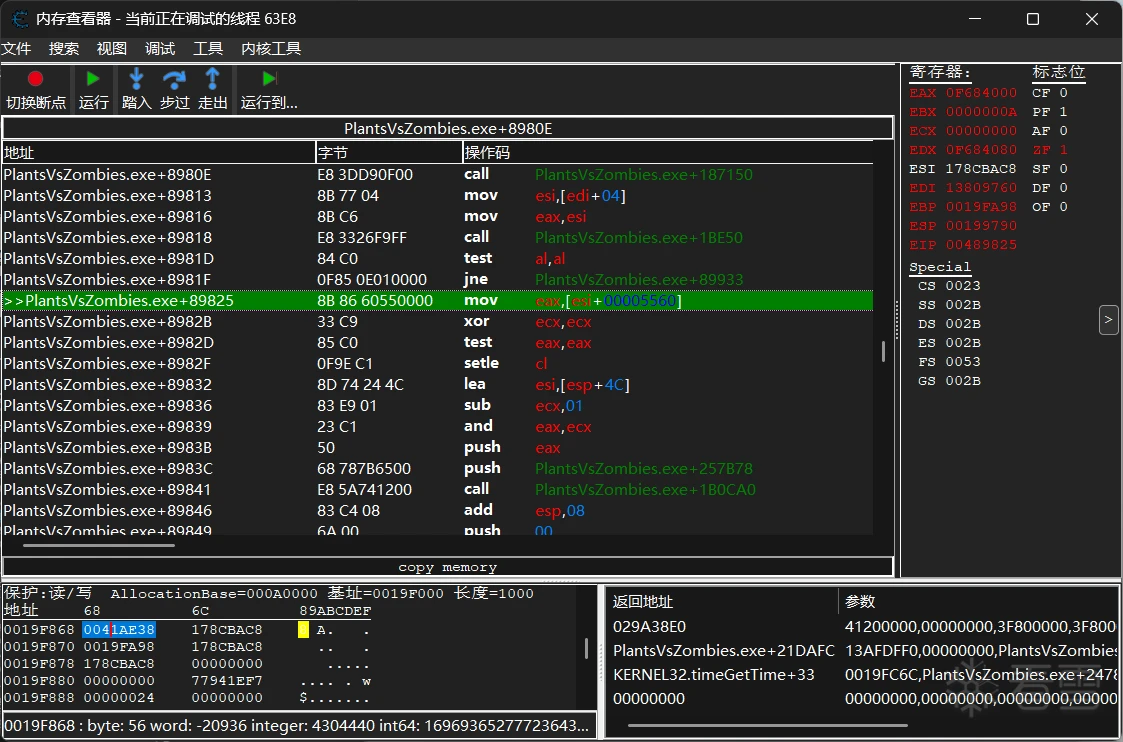Select the ECX 00000000 register
1123x742 pixels.
[963, 131]
